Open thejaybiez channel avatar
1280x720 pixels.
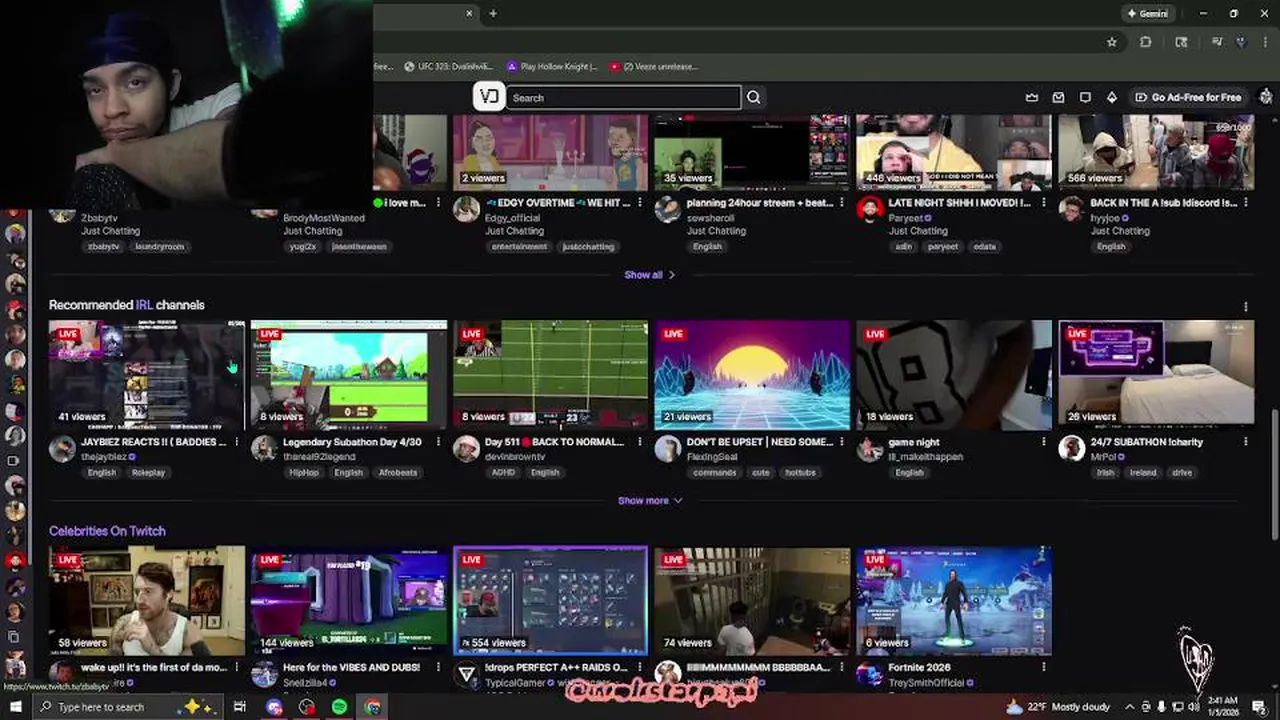pyautogui.click(x=62, y=449)
